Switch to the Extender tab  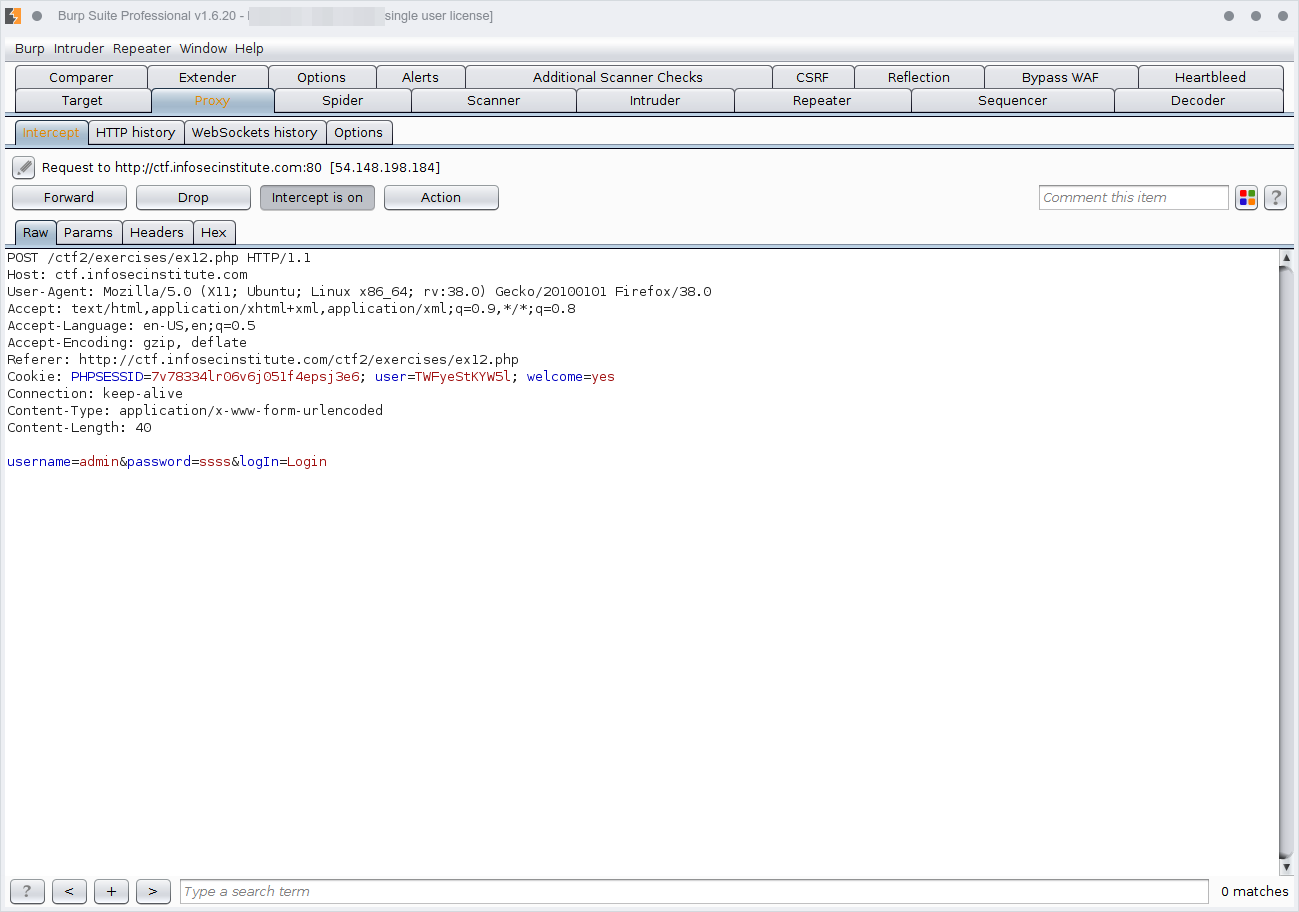(208, 77)
